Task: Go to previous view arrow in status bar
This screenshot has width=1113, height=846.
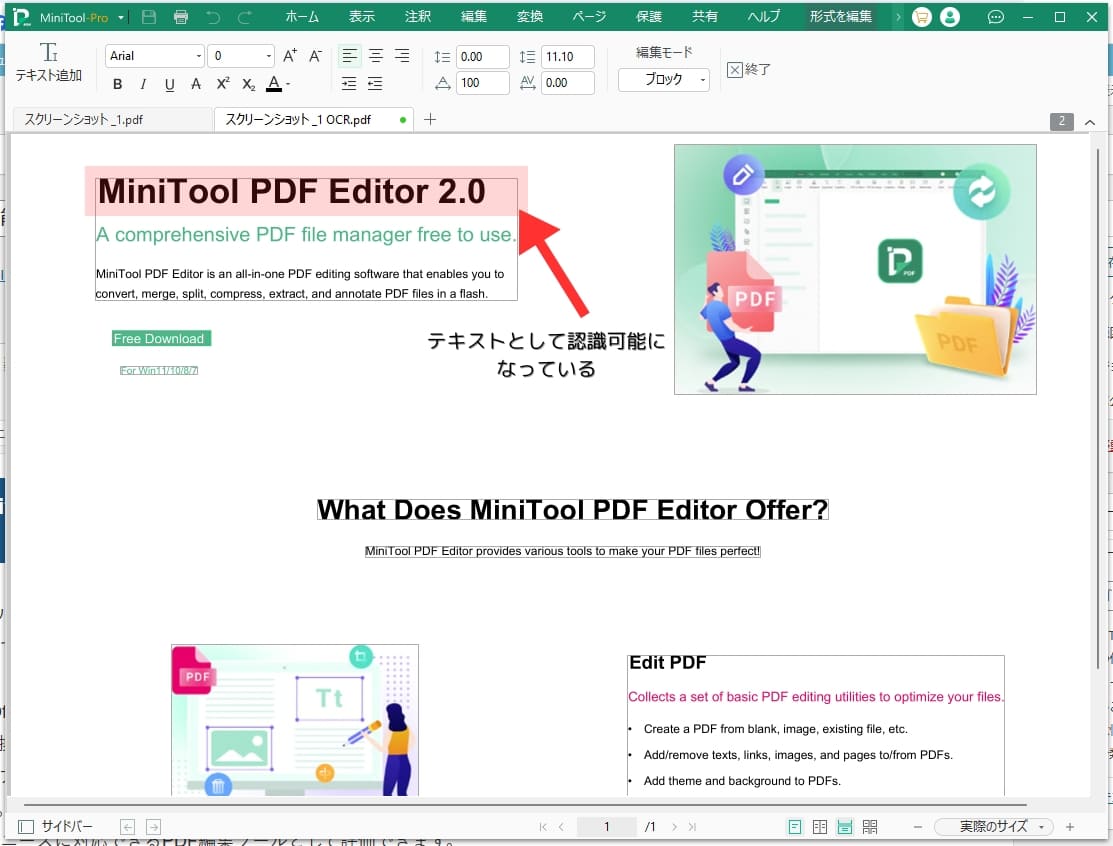Action: tap(127, 827)
